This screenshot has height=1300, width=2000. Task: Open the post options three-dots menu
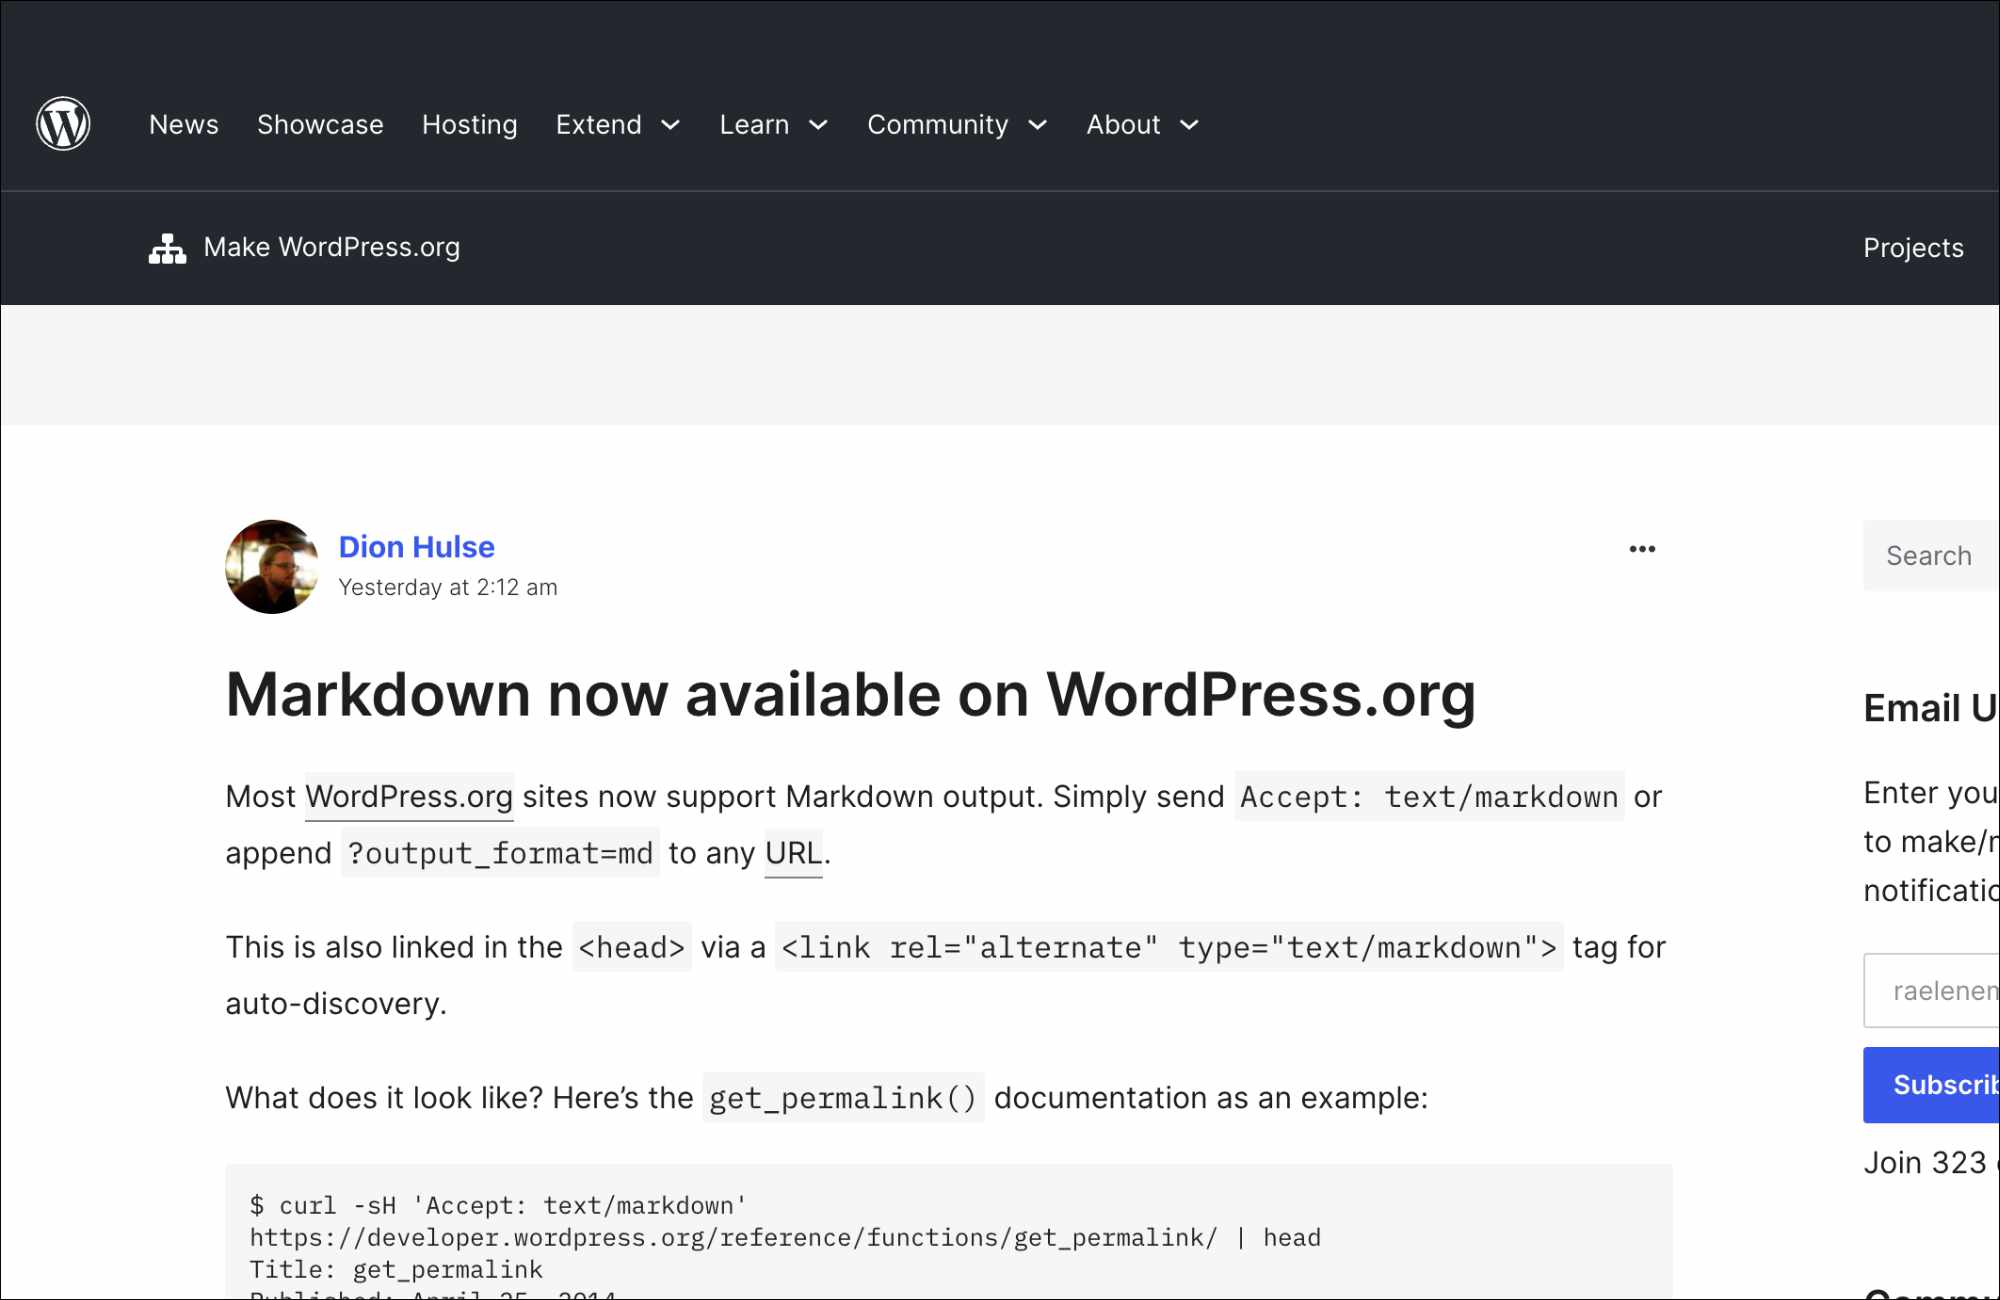1642,549
